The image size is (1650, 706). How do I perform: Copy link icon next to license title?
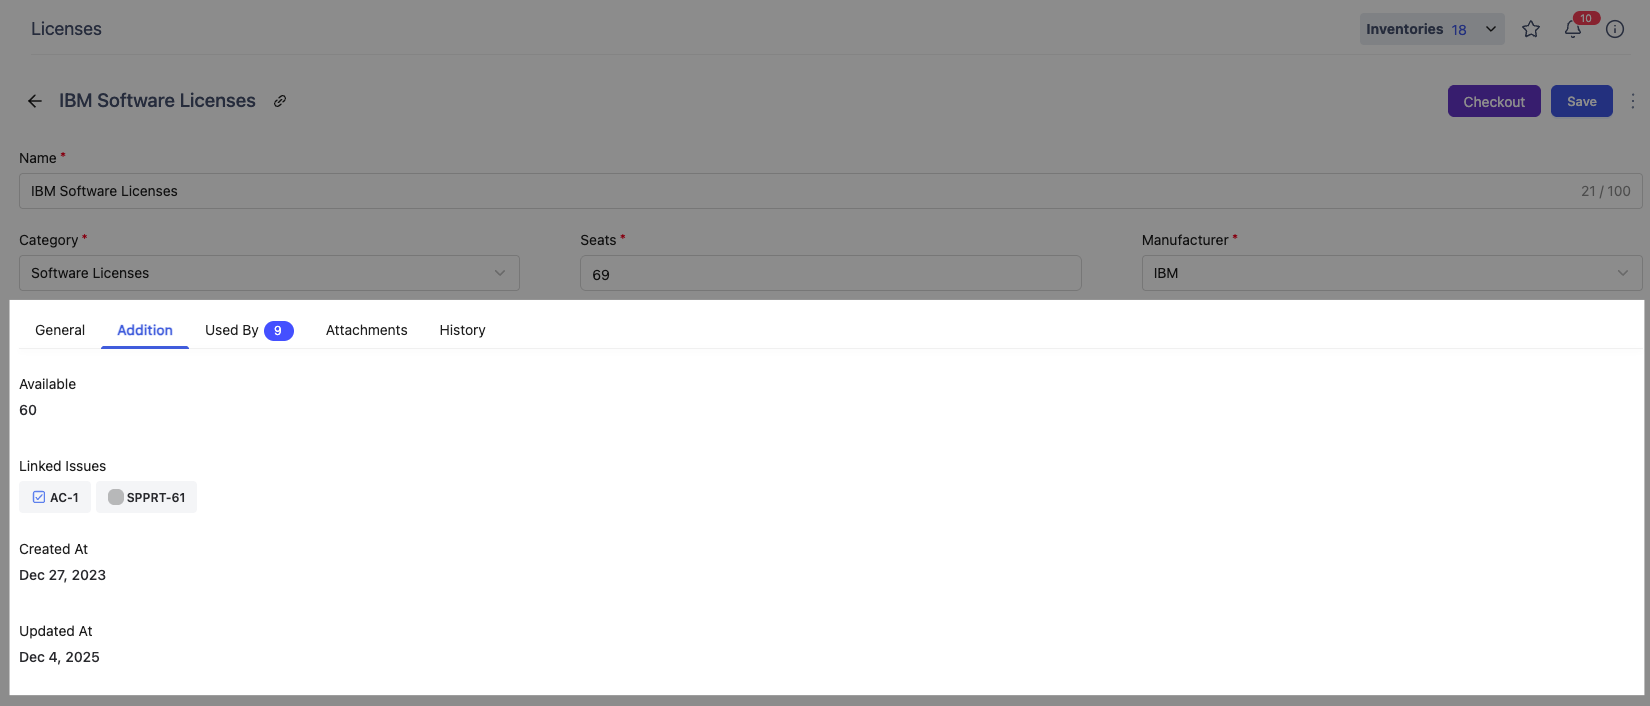(280, 101)
